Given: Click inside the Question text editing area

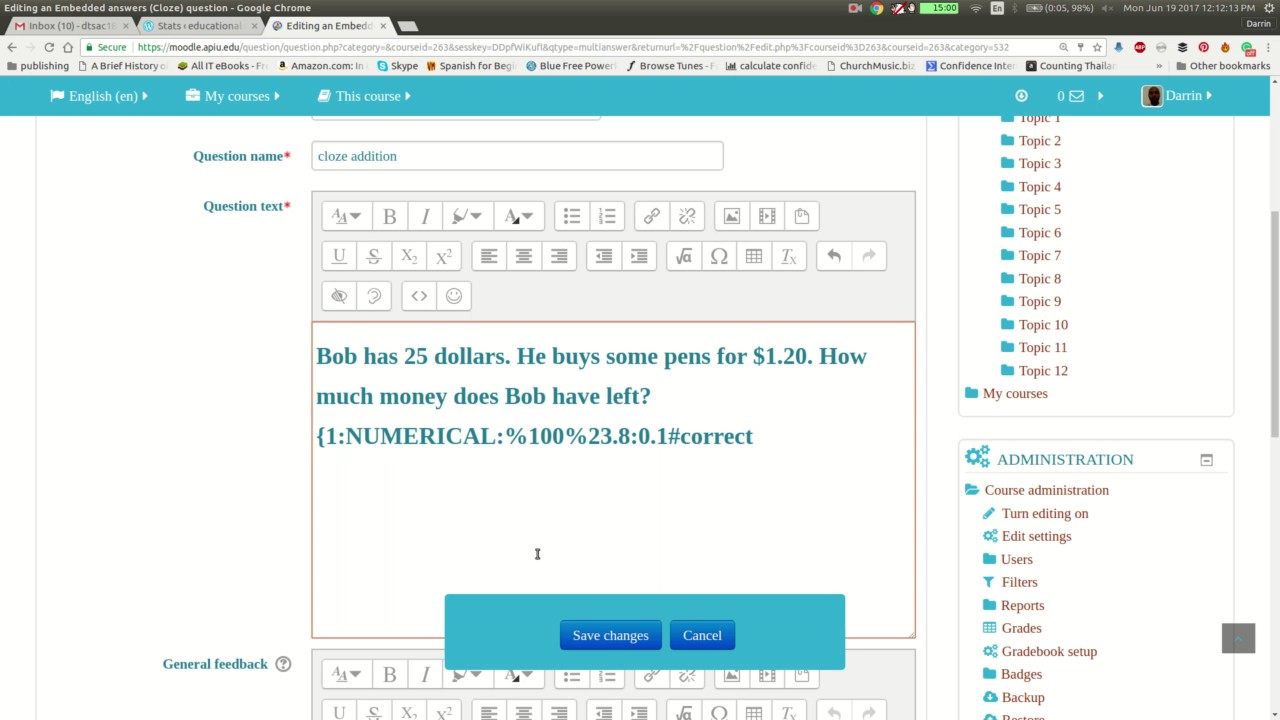Looking at the screenshot, I should click(613, 480).
